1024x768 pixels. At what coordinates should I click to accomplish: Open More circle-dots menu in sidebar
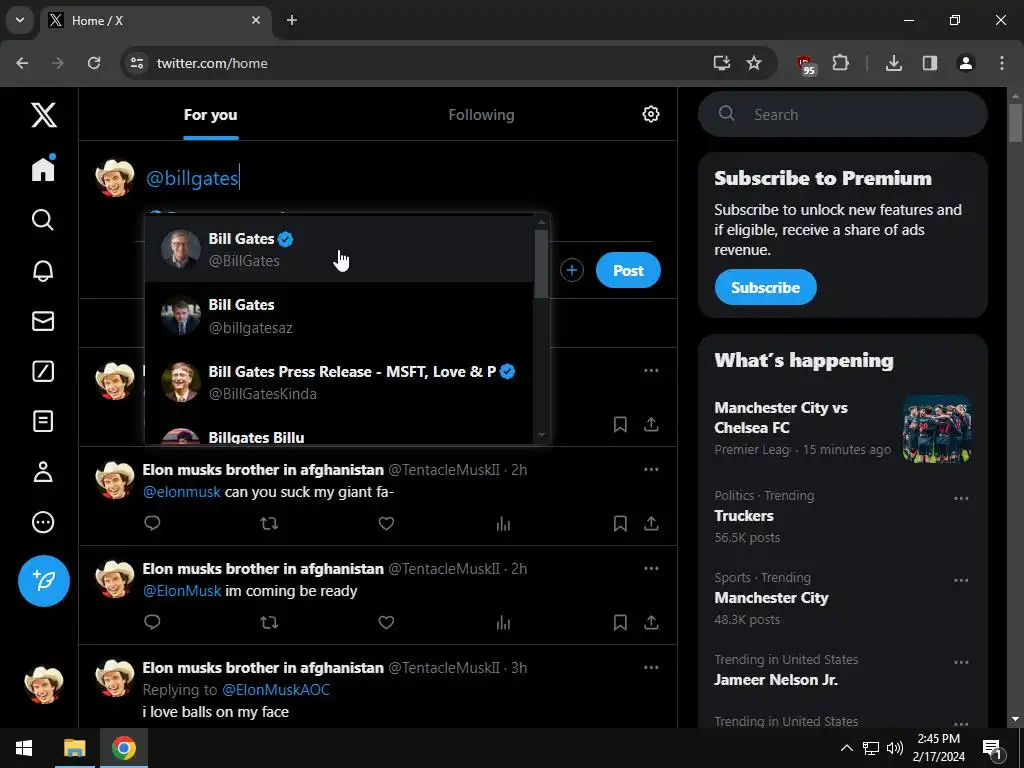click(43, 522)
